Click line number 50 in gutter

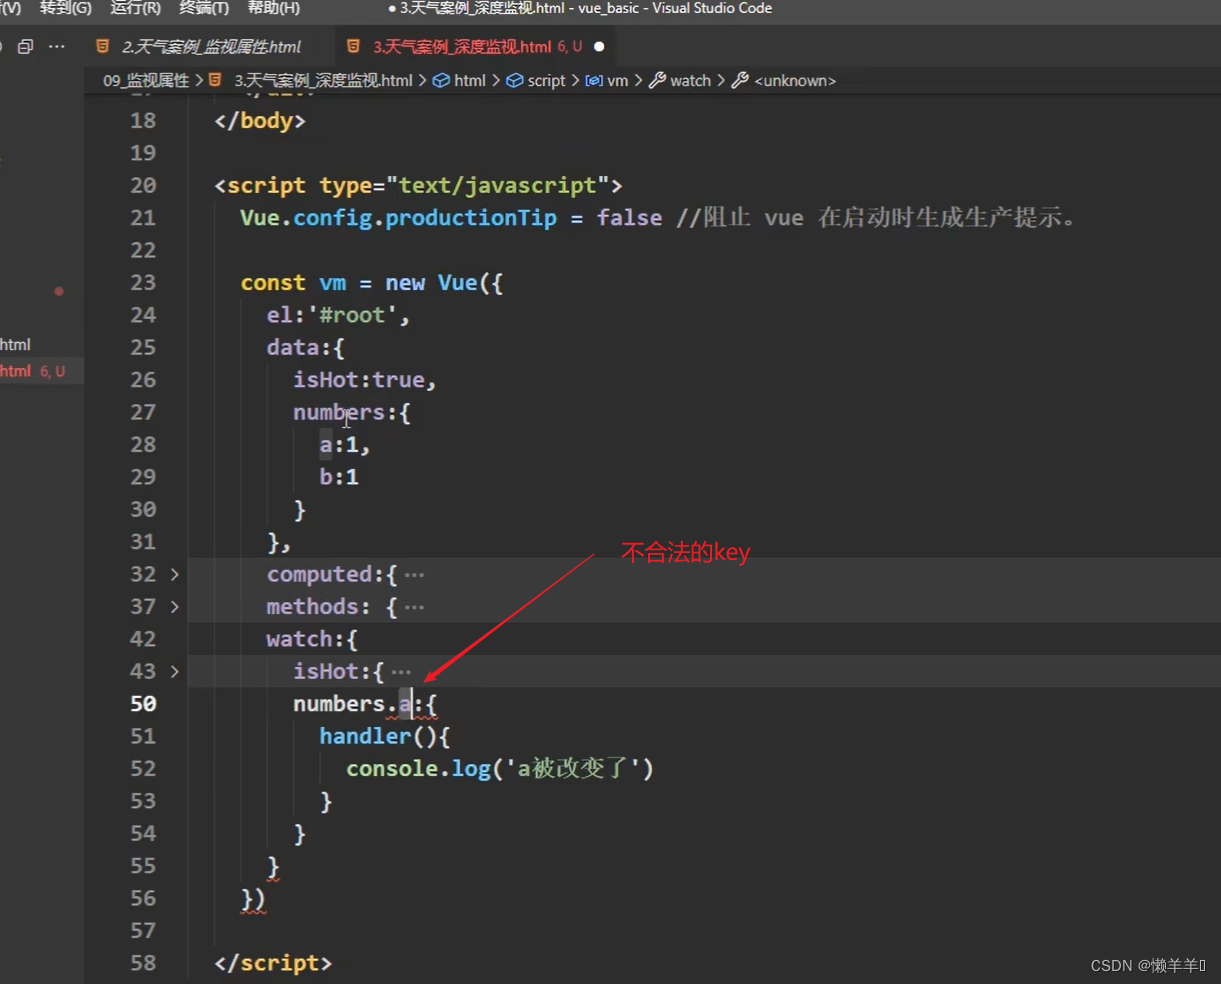(x=143, y=704)
